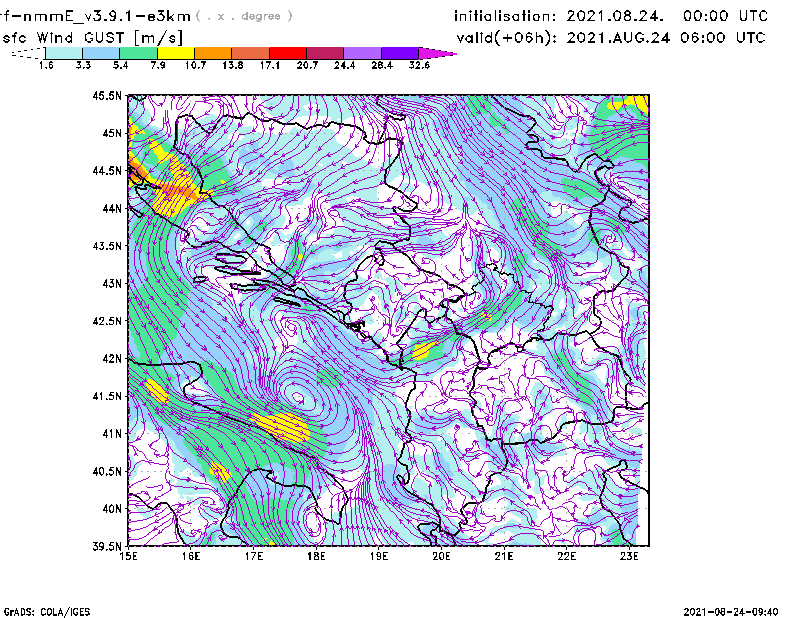Click the 43.5N latitude axis label
The height and width of the screenshot is (618, 800).
pyautogui.click(x=107, y=245)
